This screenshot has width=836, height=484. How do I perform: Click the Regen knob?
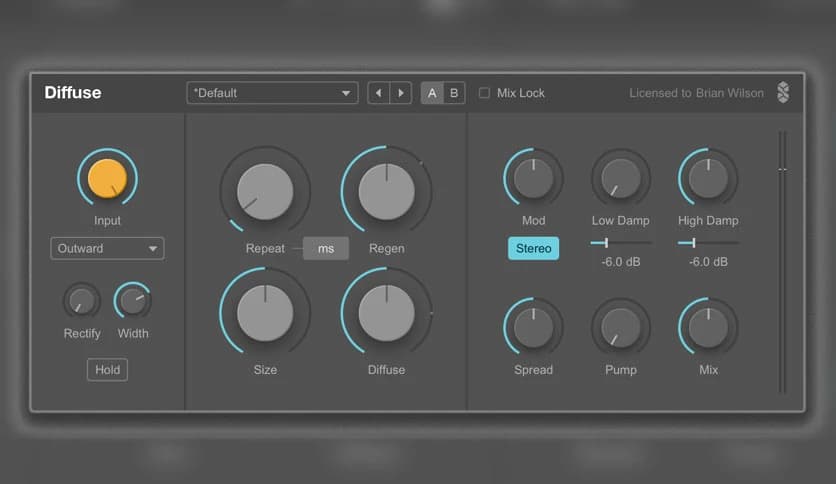[x=387, y=191]
